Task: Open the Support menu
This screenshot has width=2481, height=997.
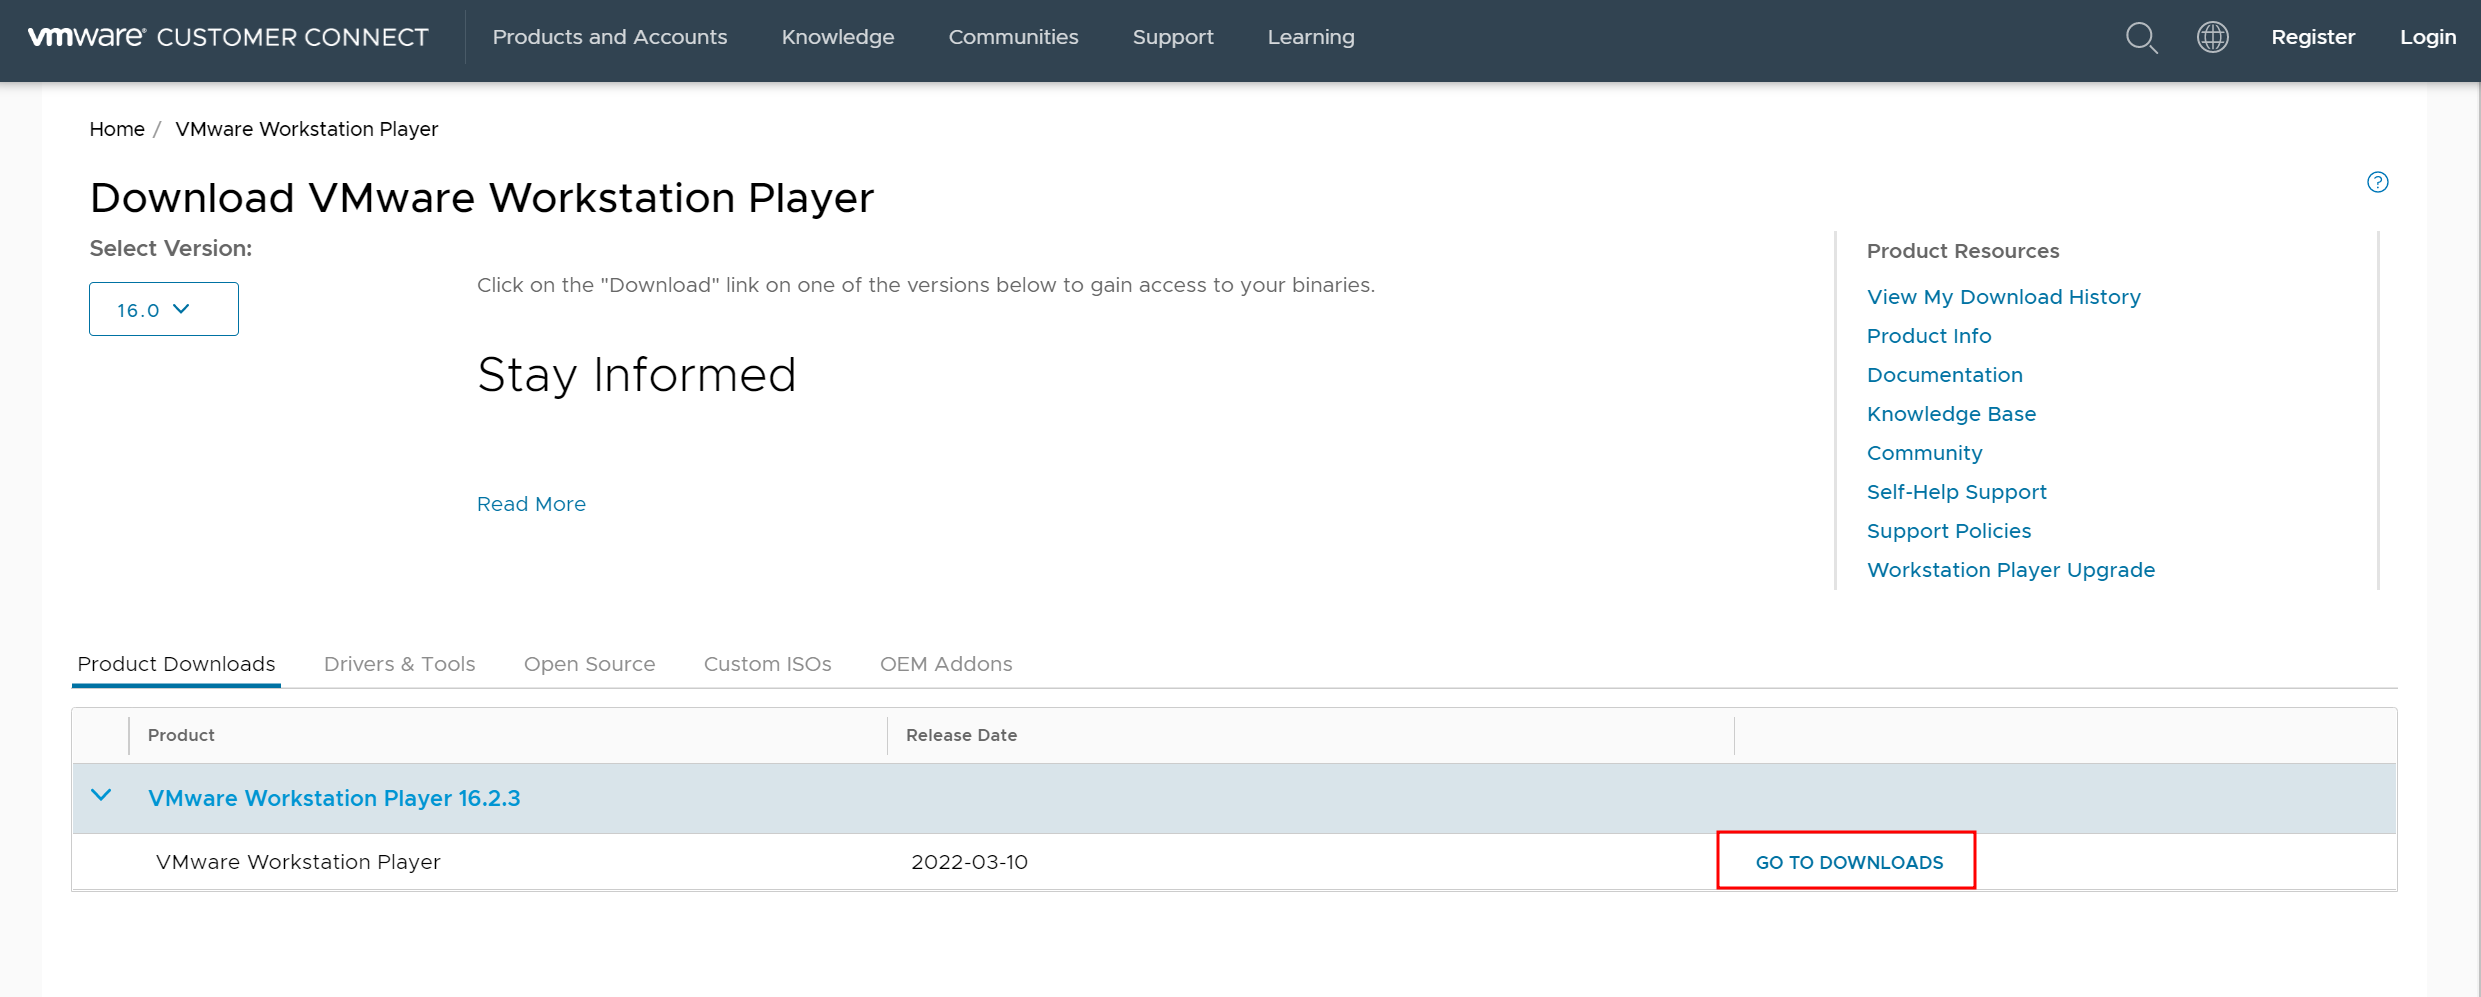Action: pyautogui.click(x=1173, y=37)
